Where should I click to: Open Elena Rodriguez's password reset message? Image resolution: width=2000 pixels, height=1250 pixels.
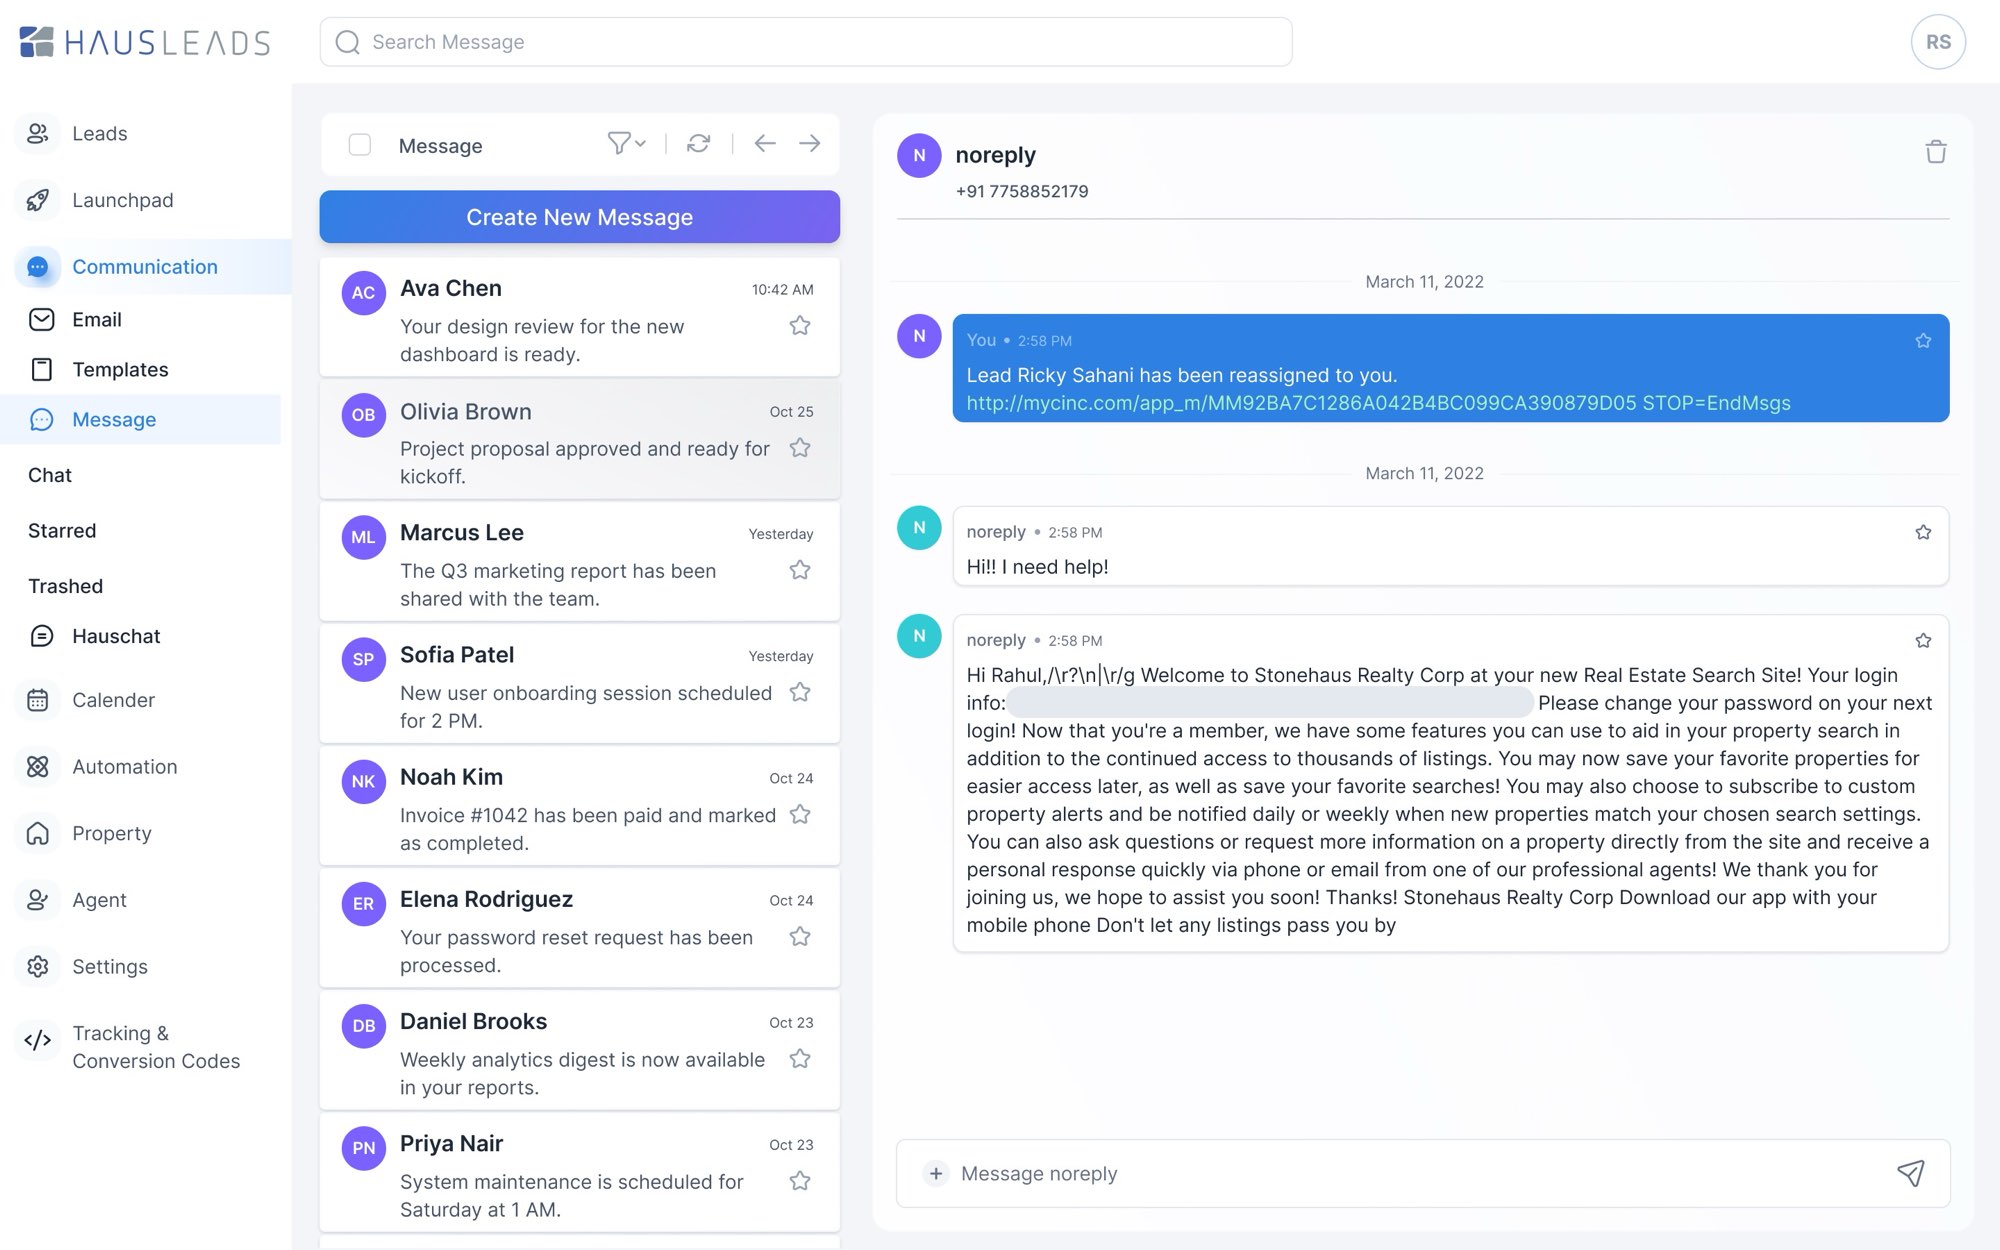(580, 928)
